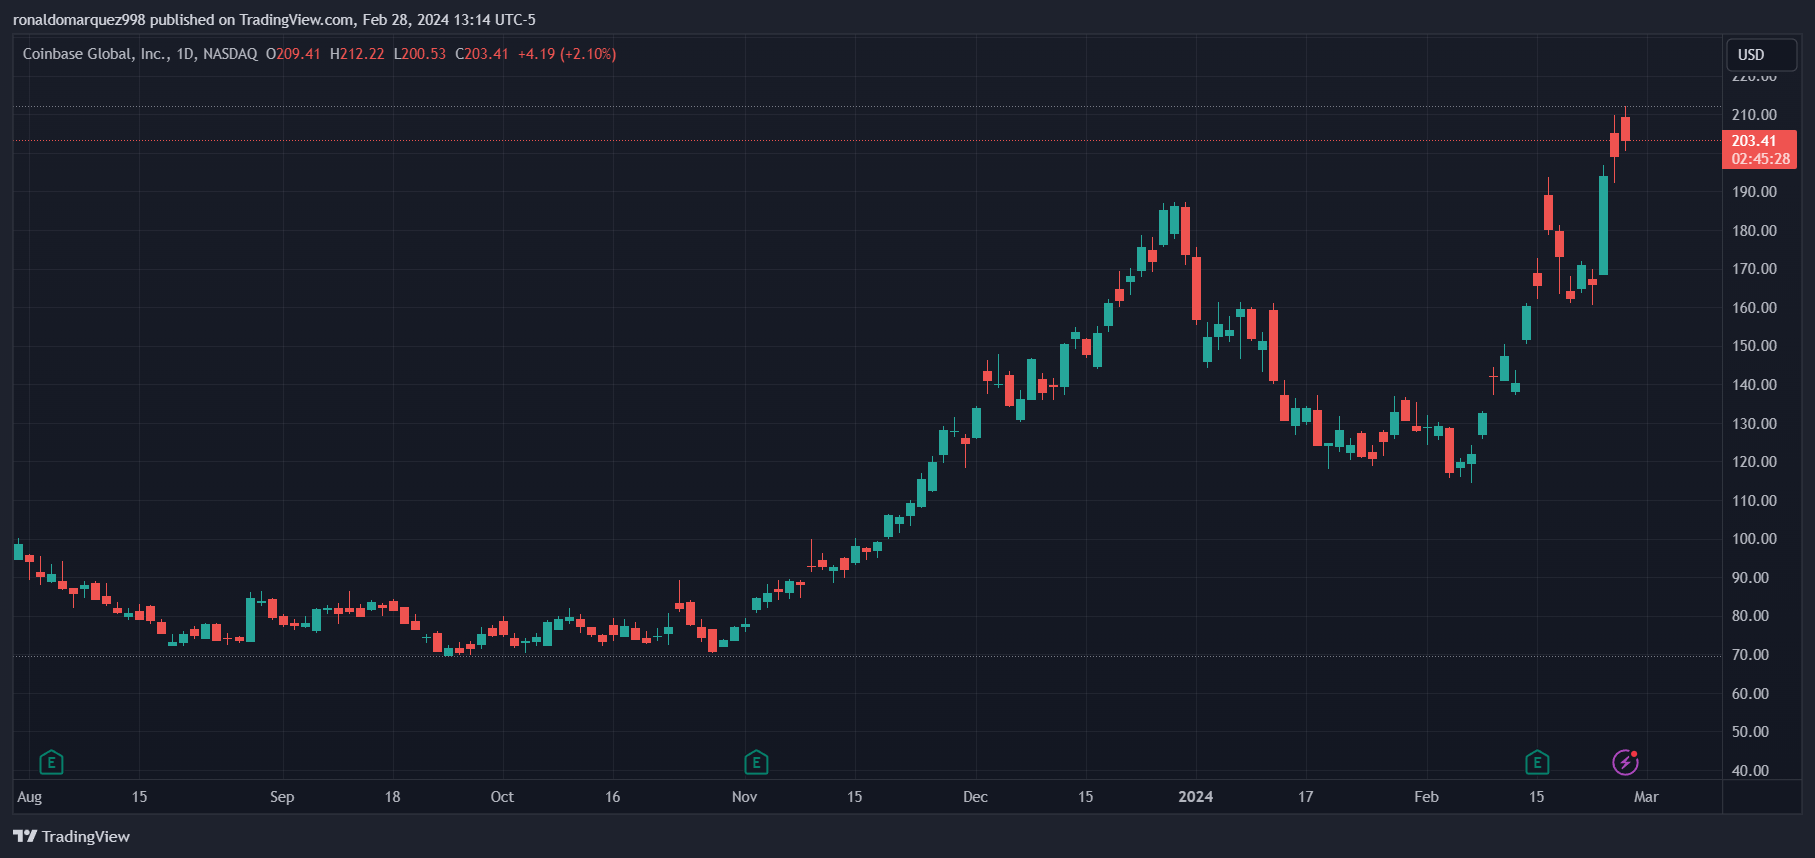Open the USD currency selector
The image size is (1815, 858).
[1761, 55]
